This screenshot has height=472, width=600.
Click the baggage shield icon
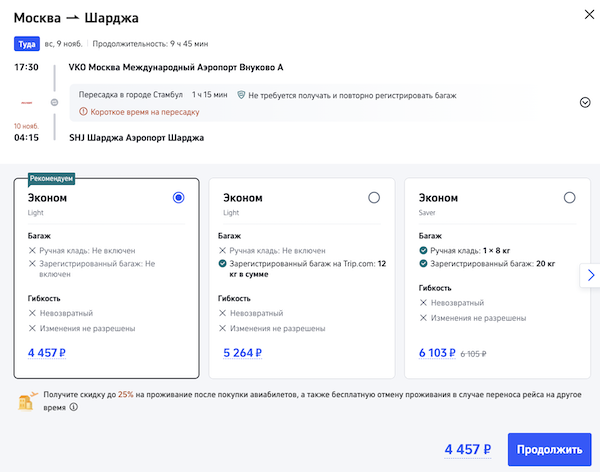coord(241,95)
